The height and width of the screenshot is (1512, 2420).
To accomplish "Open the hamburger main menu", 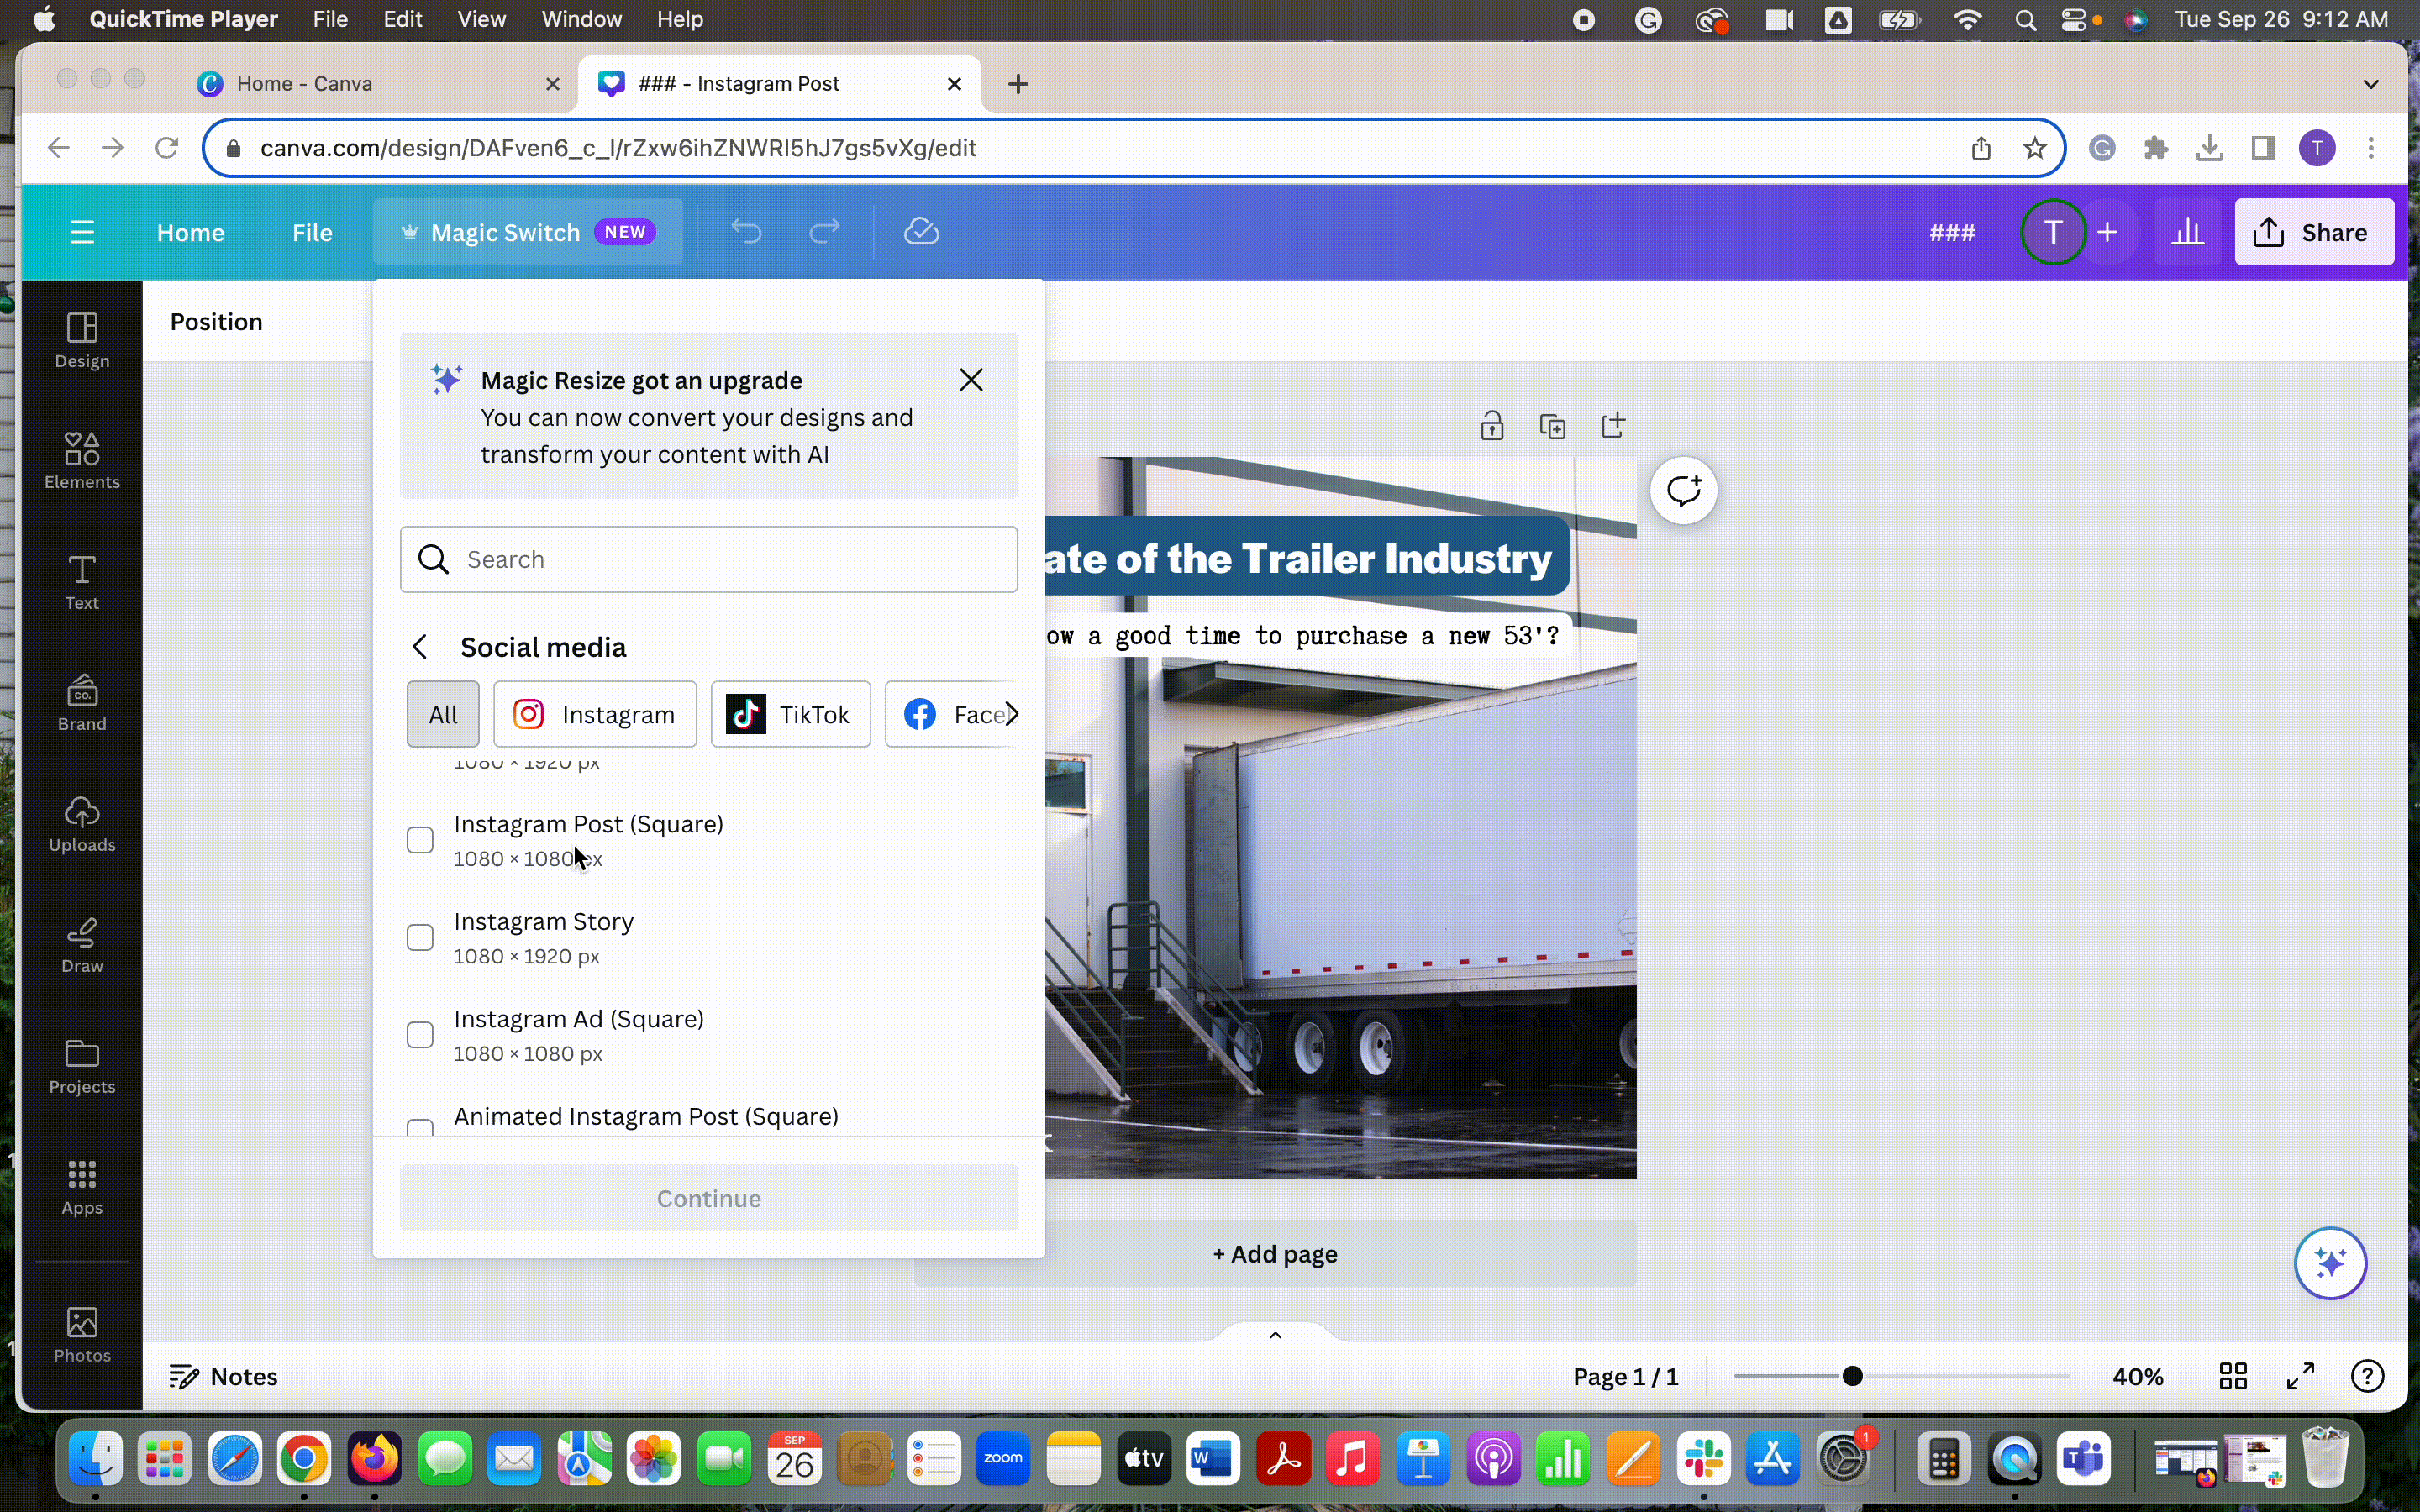I will coord(83,232).
